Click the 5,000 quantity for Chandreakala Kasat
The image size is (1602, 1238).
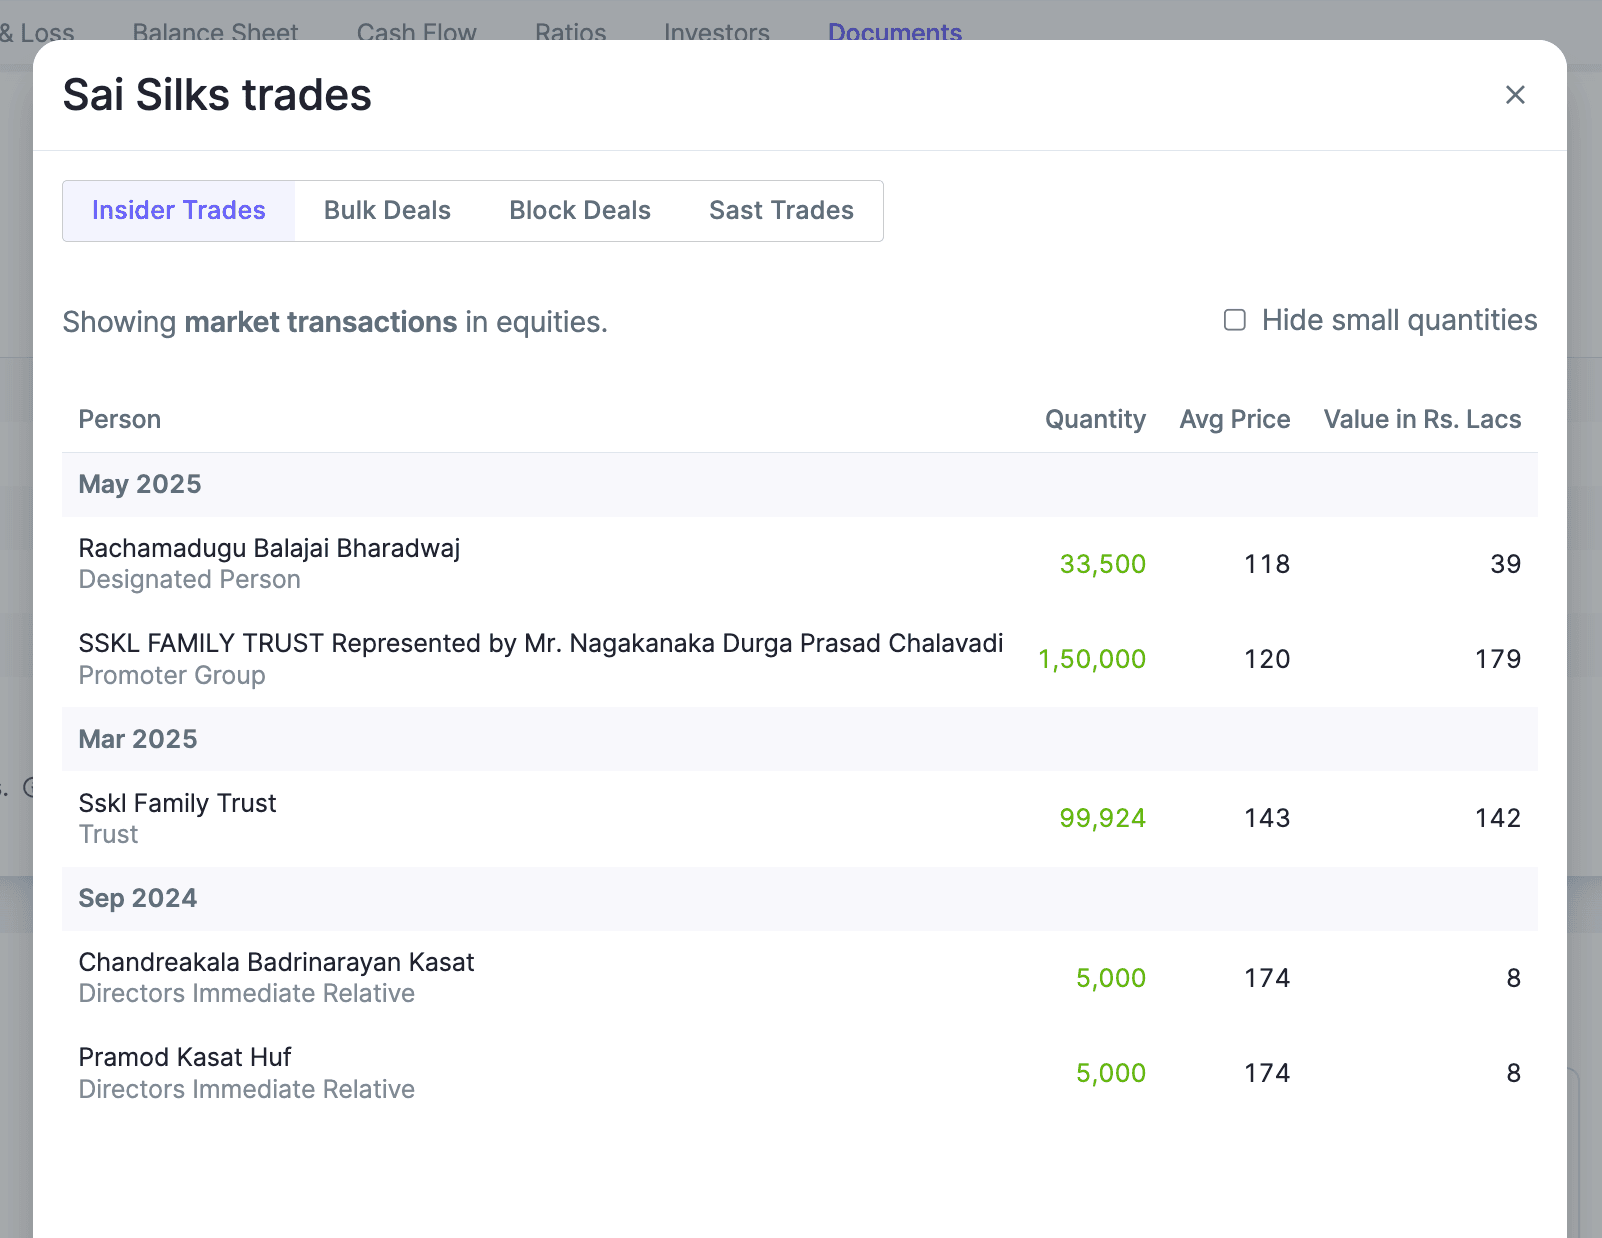1111,978
